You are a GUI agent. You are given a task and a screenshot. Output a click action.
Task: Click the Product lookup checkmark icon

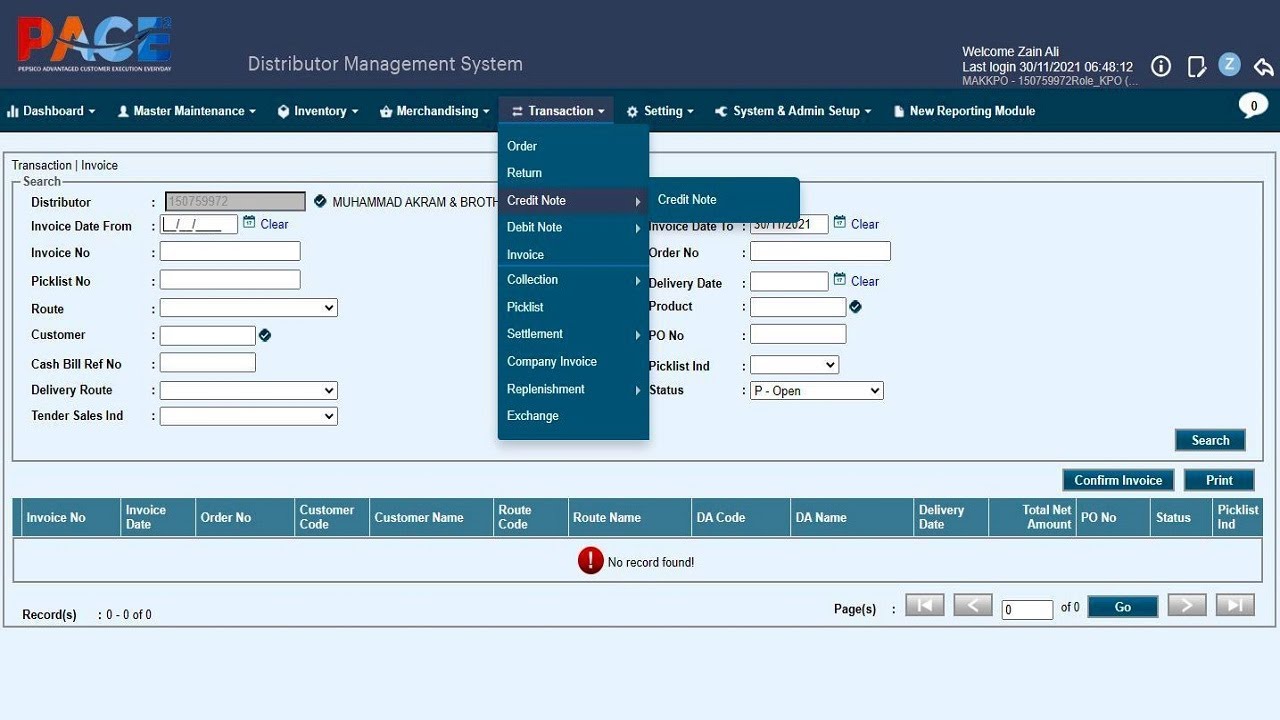855,307
